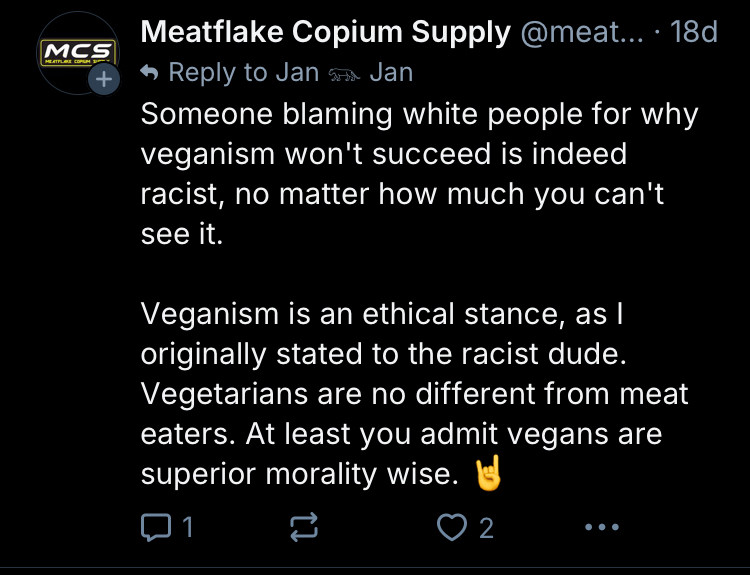Like the post with the heart icon
Image resolution: width=750 pixels, height=575 pixels.
[x=452, y=527]
